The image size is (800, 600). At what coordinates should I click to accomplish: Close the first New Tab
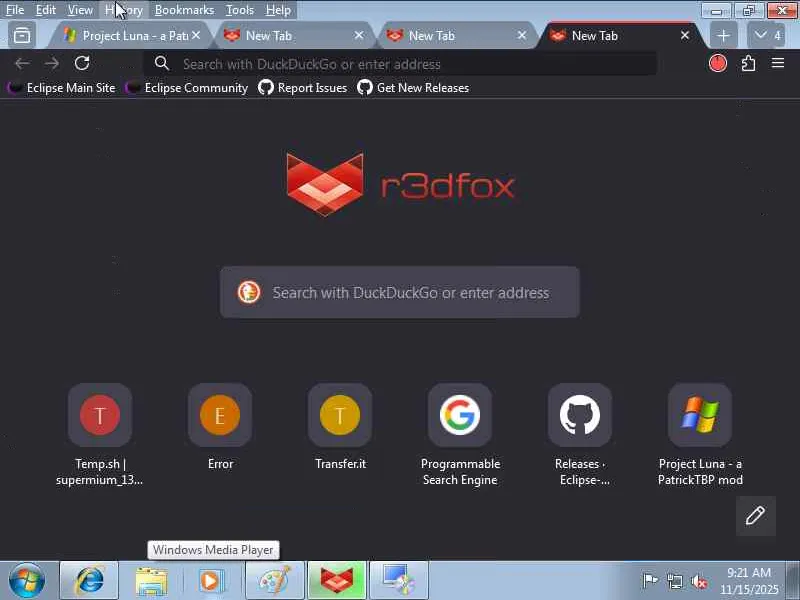point(359,35)
